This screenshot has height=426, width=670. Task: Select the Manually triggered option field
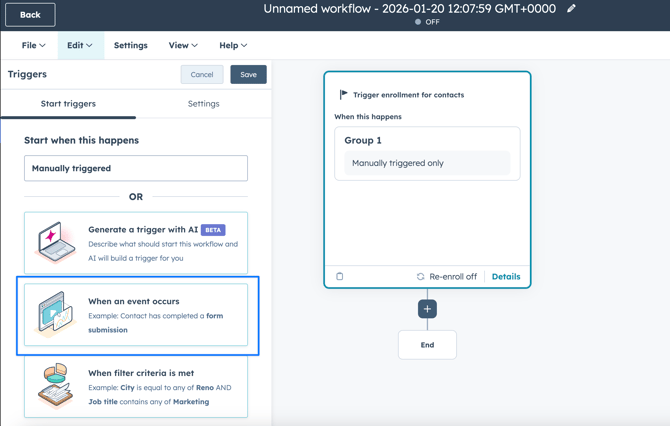pyautogui.click(x=136, y=168)
